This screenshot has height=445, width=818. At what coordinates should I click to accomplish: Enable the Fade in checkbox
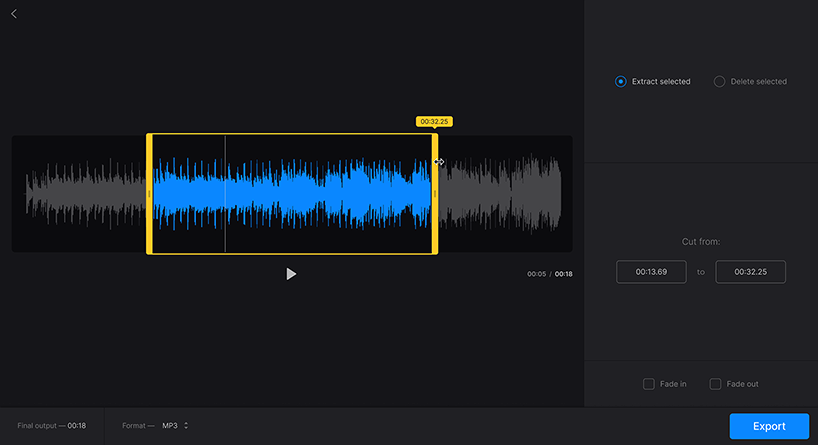(x=649, y=384)
